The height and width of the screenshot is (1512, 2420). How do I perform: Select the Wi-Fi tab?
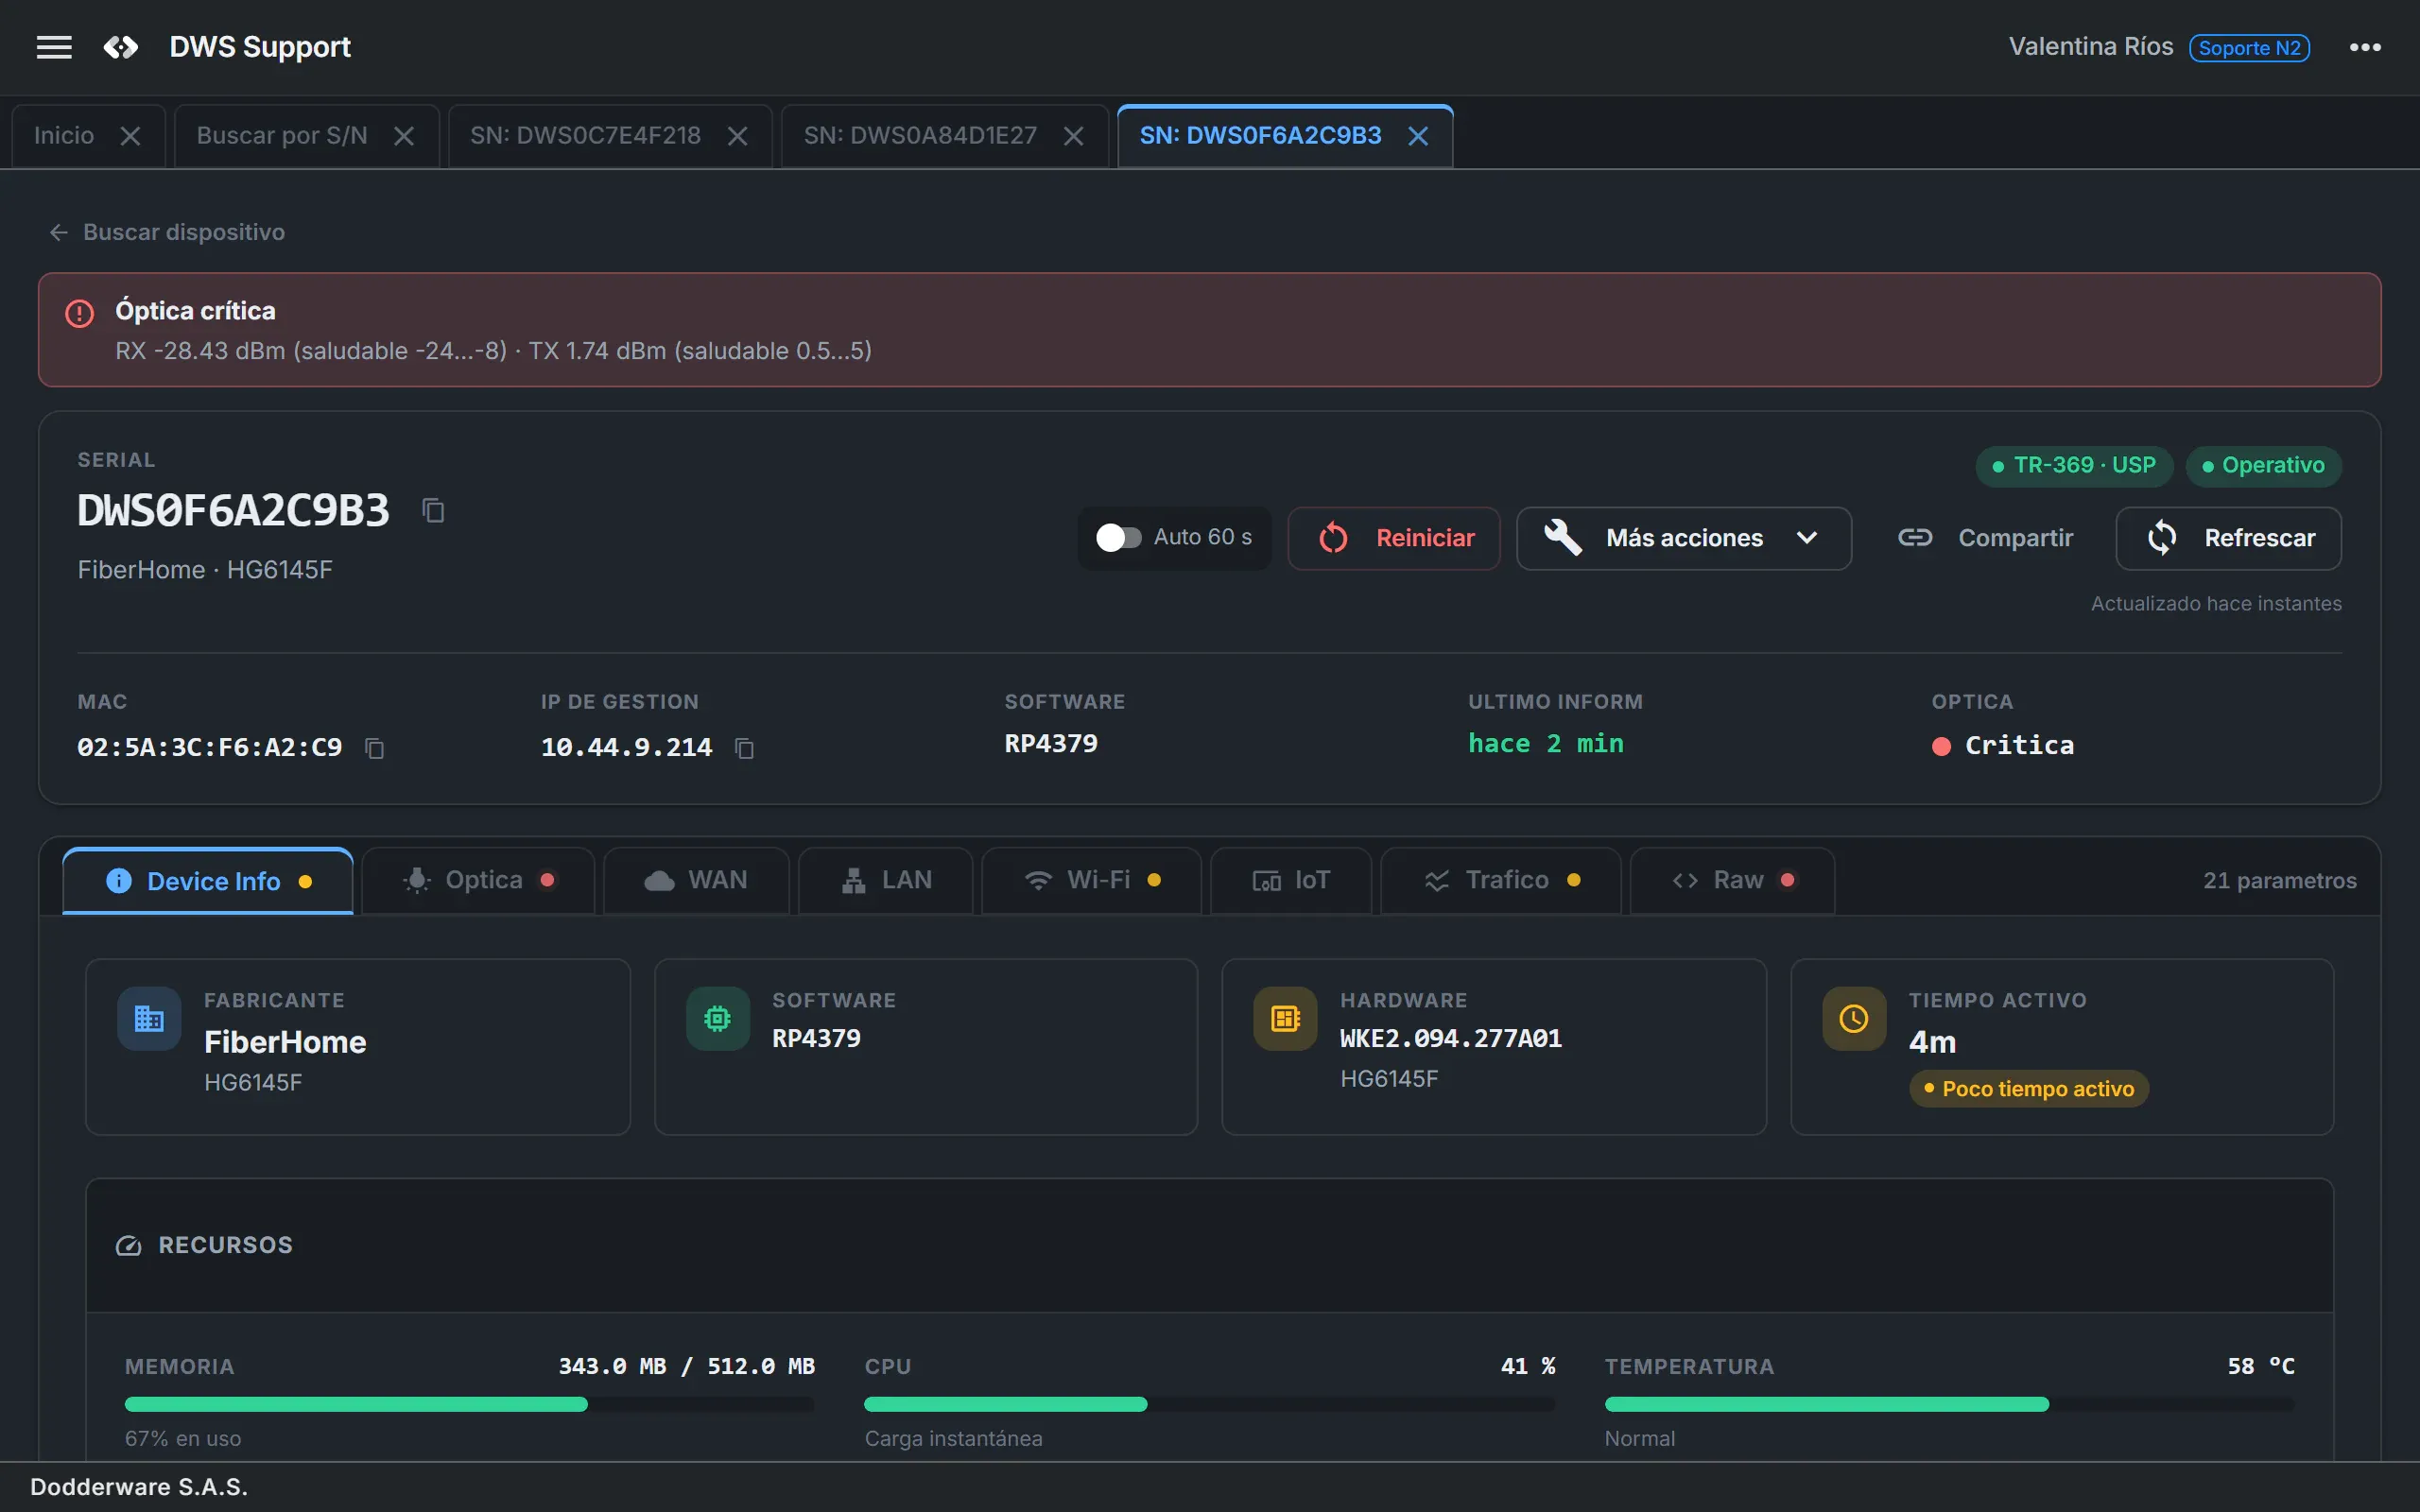(1092, 881)
